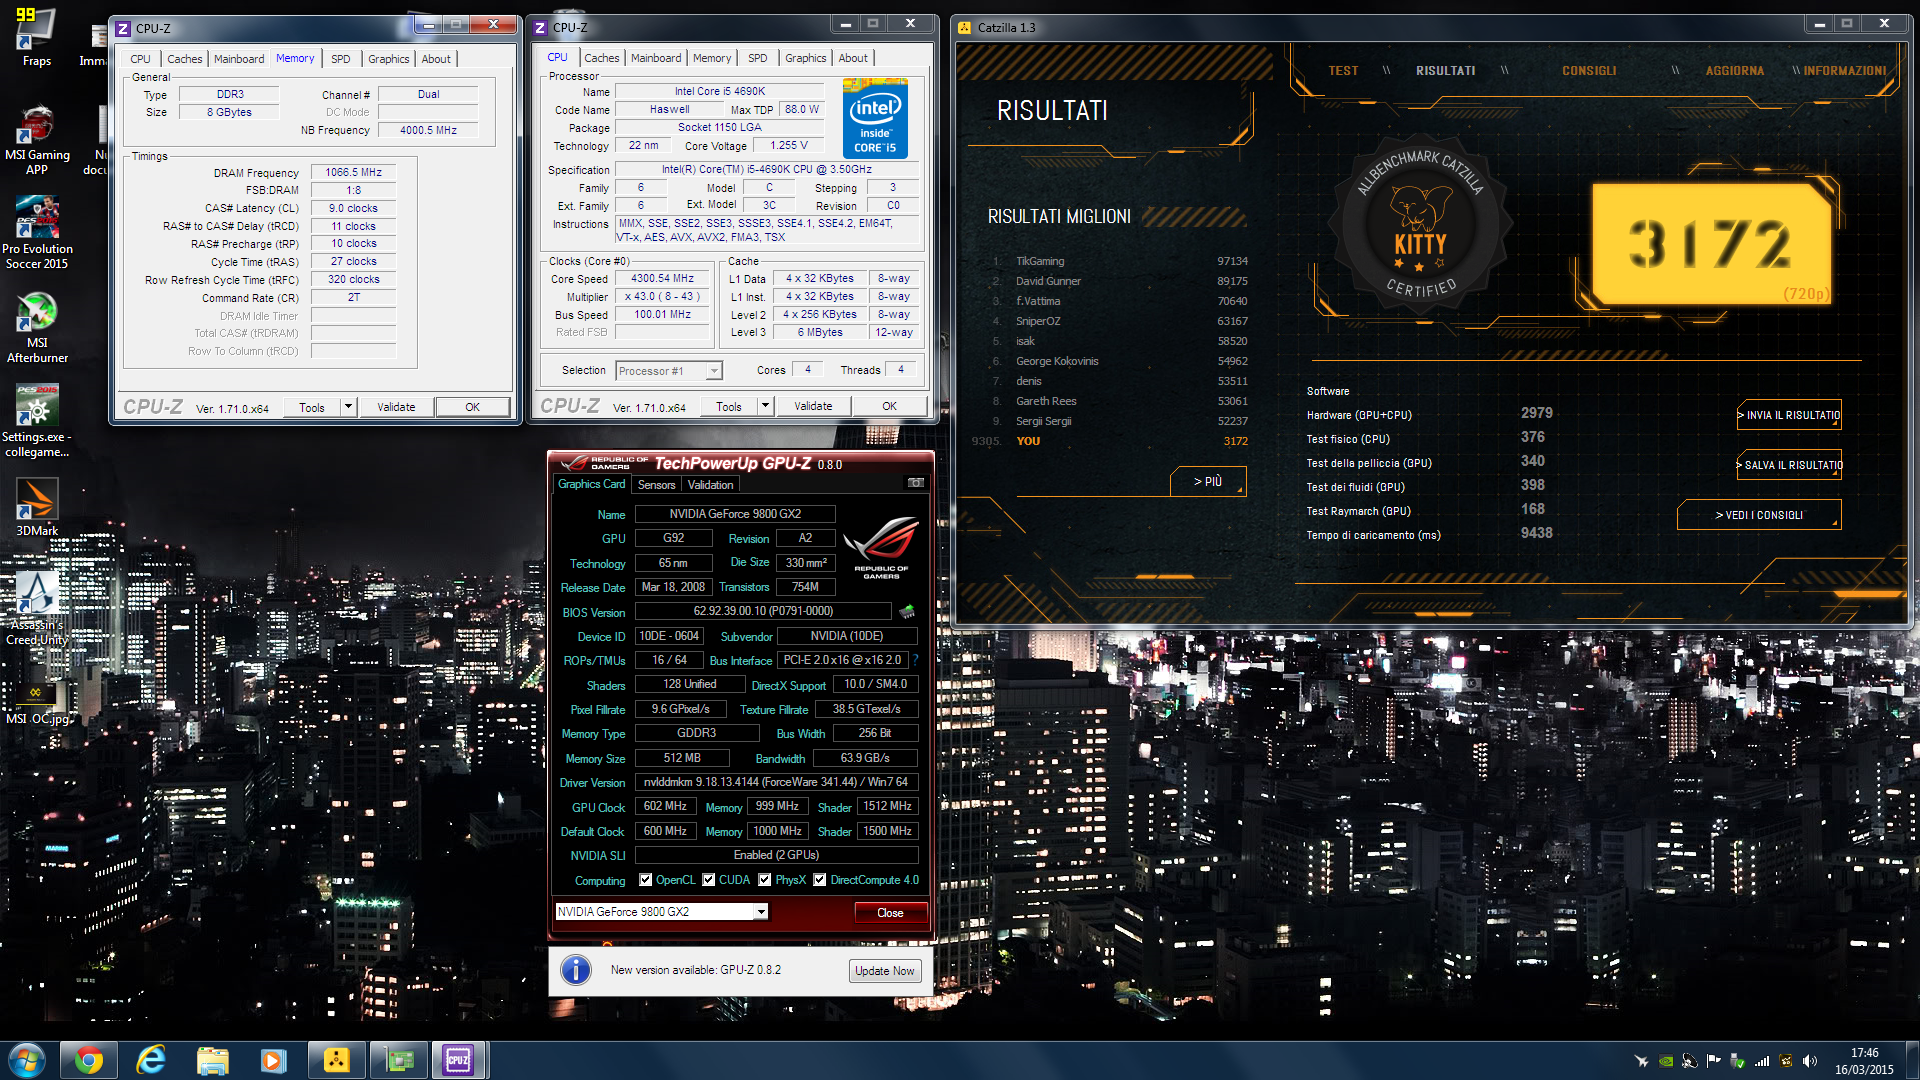This screenshot has height=1080, width=1920.
Task: Switch to Catzilla yellow taskbar icon
Action: click(336, 1060)
